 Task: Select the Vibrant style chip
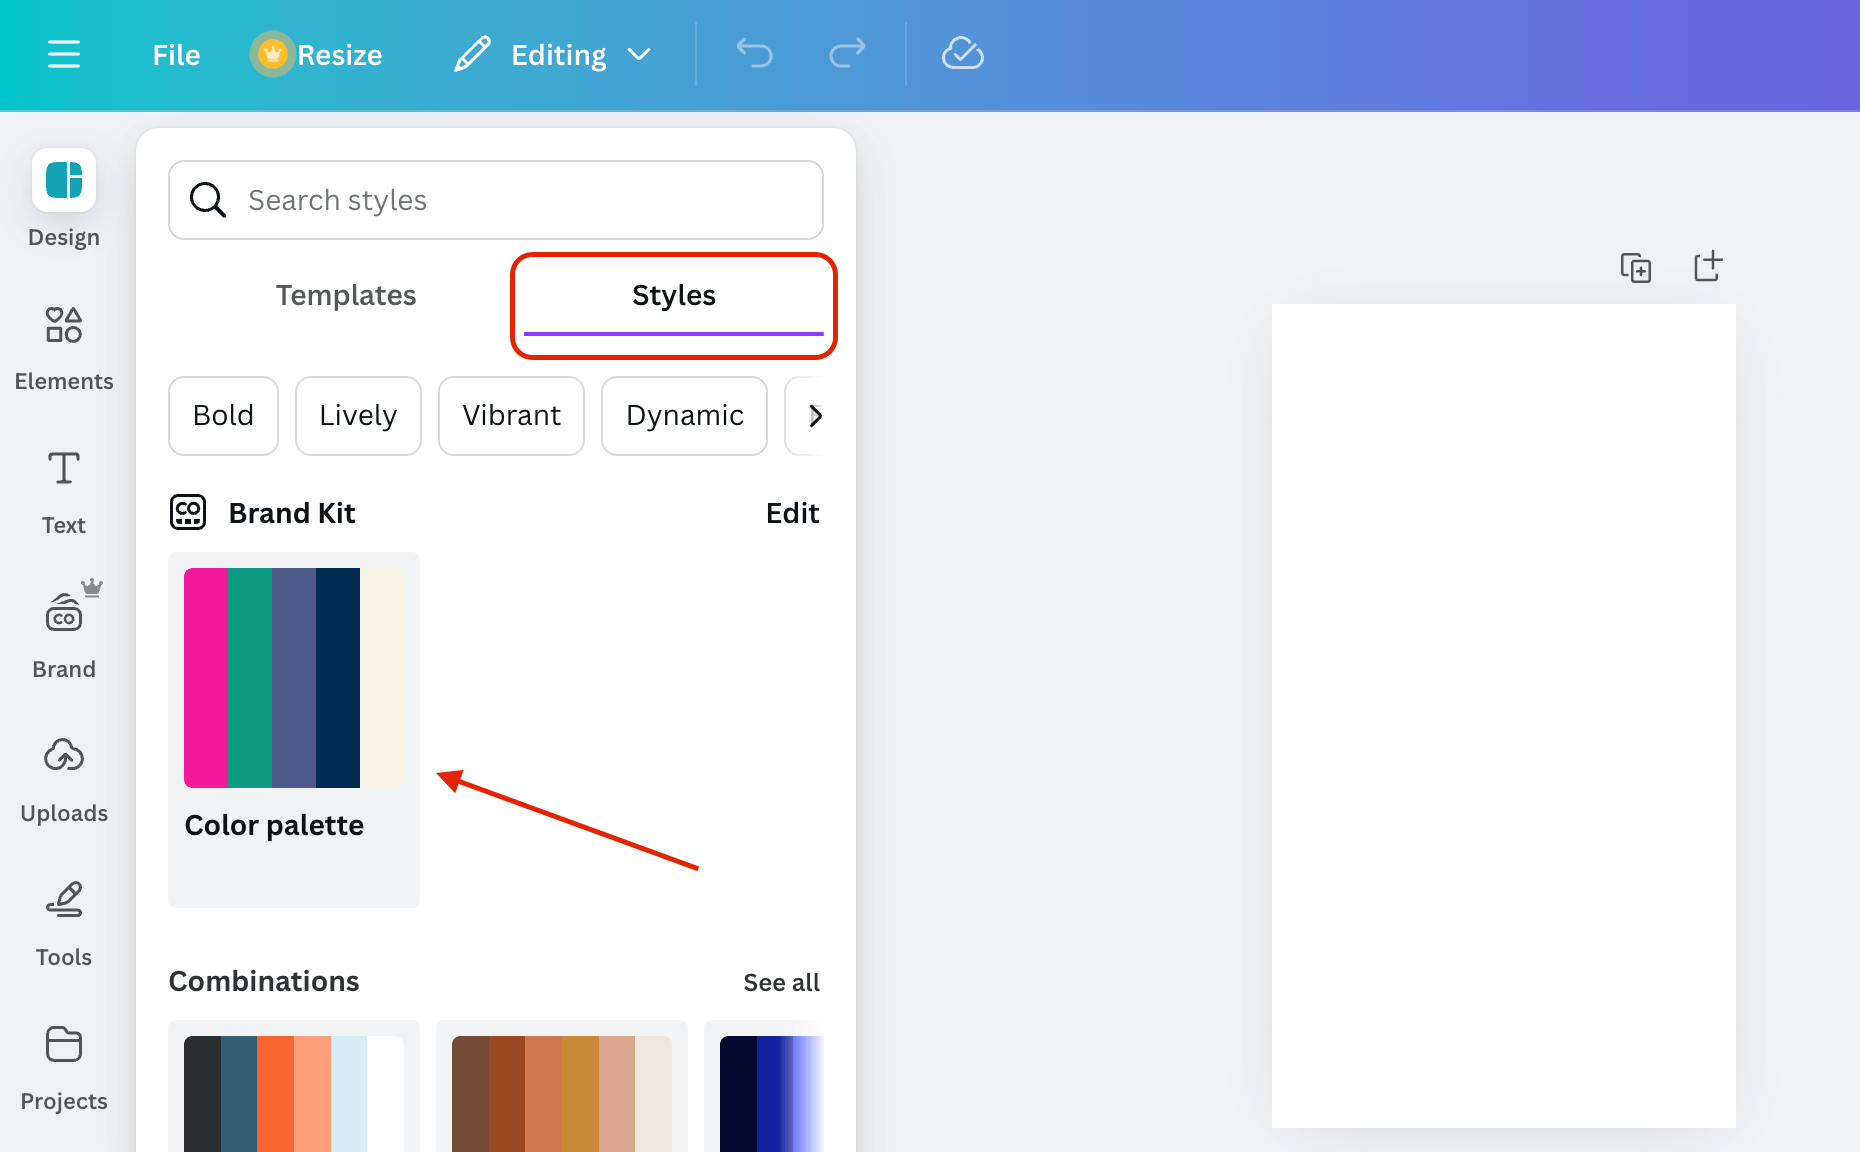click(x=511, y=416)
